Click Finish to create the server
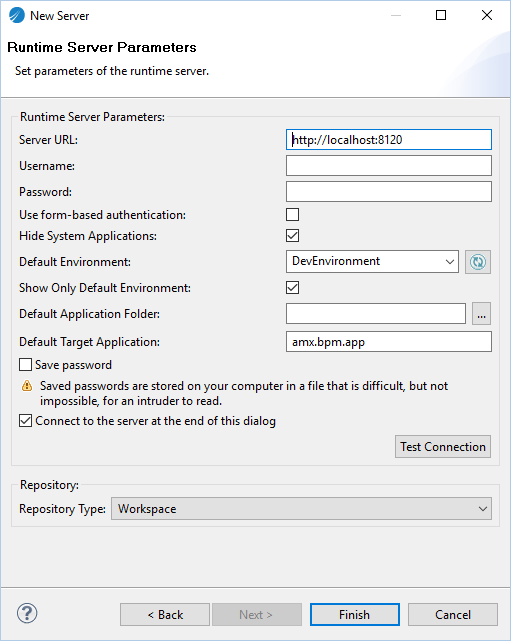511x641 pixels. tap(354, 614)
